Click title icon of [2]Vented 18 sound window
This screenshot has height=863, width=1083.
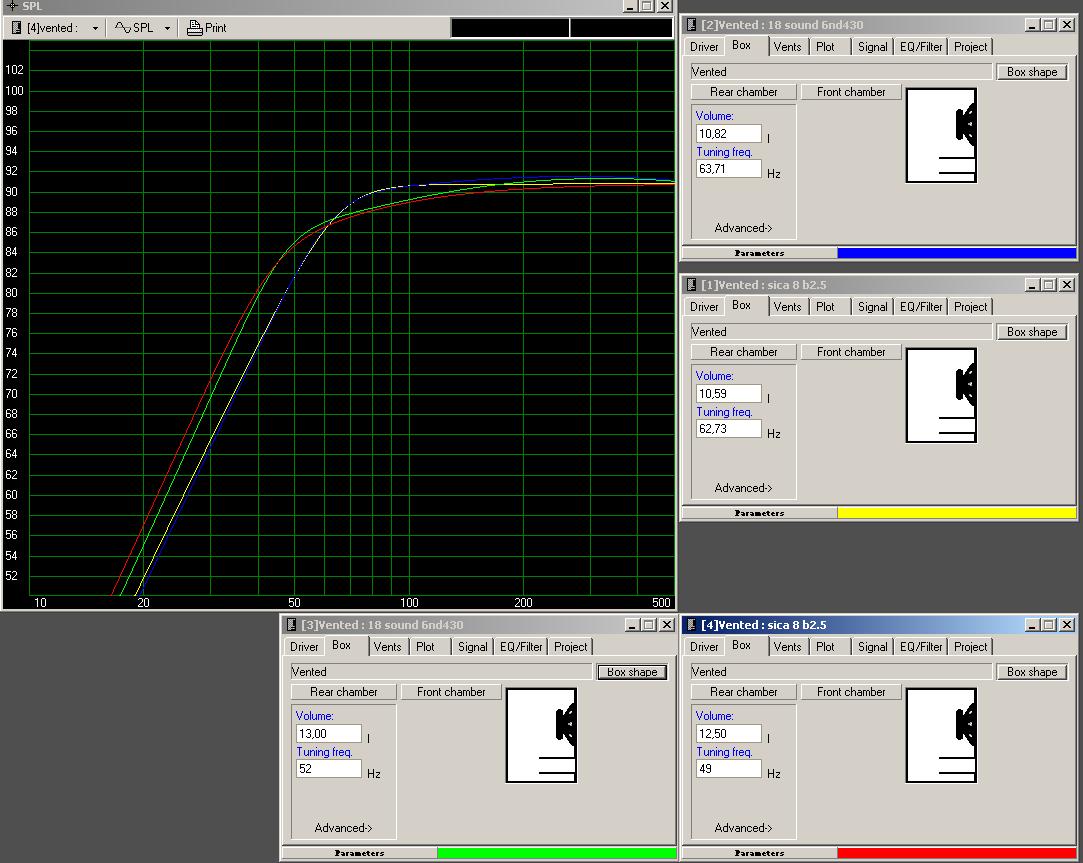click(691, 25)
